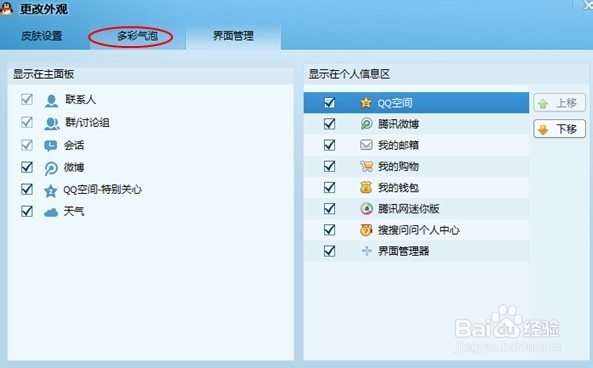Screen dimensions: 593x368
Task: Select the 腾讯网迷你版 row text
Action: tap(409, 209)
